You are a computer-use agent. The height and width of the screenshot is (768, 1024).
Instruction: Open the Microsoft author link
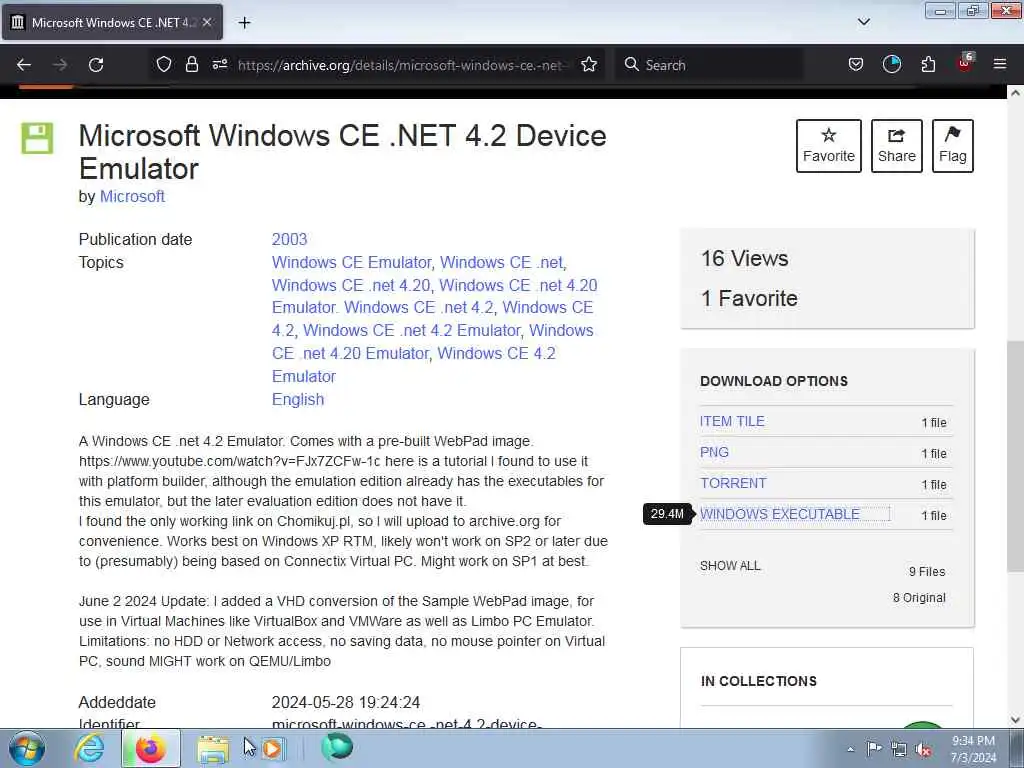[x=132, y=197]
